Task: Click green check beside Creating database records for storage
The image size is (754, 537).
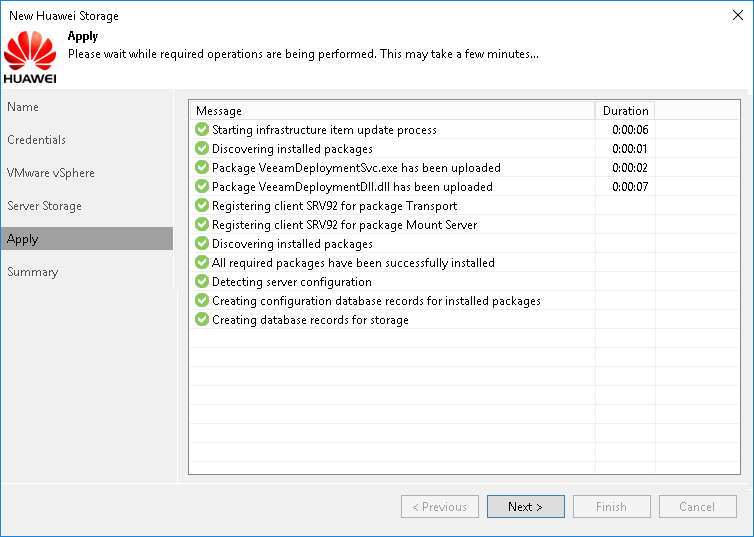Action: click(x=202, y=319)
